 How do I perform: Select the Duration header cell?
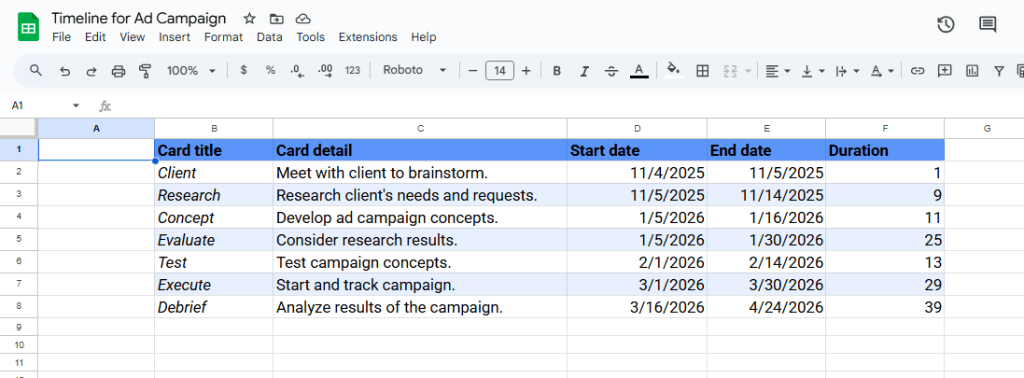tap(885, 150)
